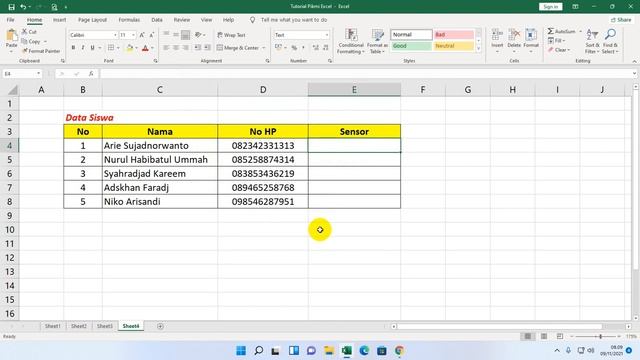This screenshot has height=360, width=640.
Task: Expand the Font Color dropdown arrow
Action: pos(152,48)
